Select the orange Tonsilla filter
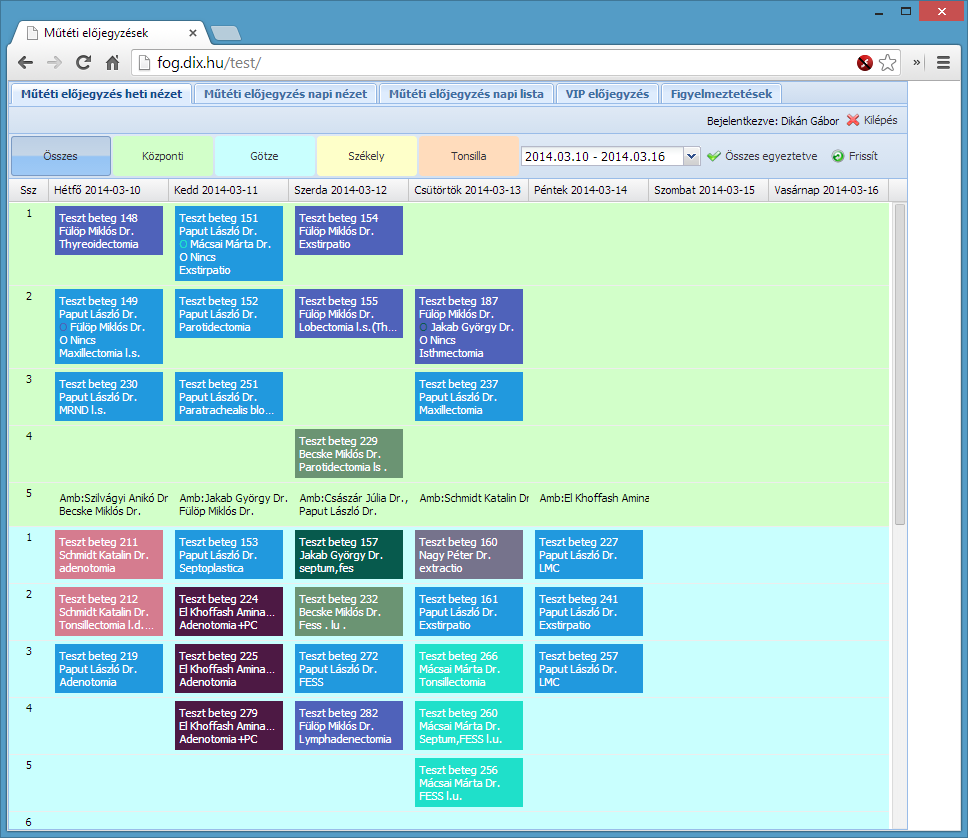 (x=469, y=156)
